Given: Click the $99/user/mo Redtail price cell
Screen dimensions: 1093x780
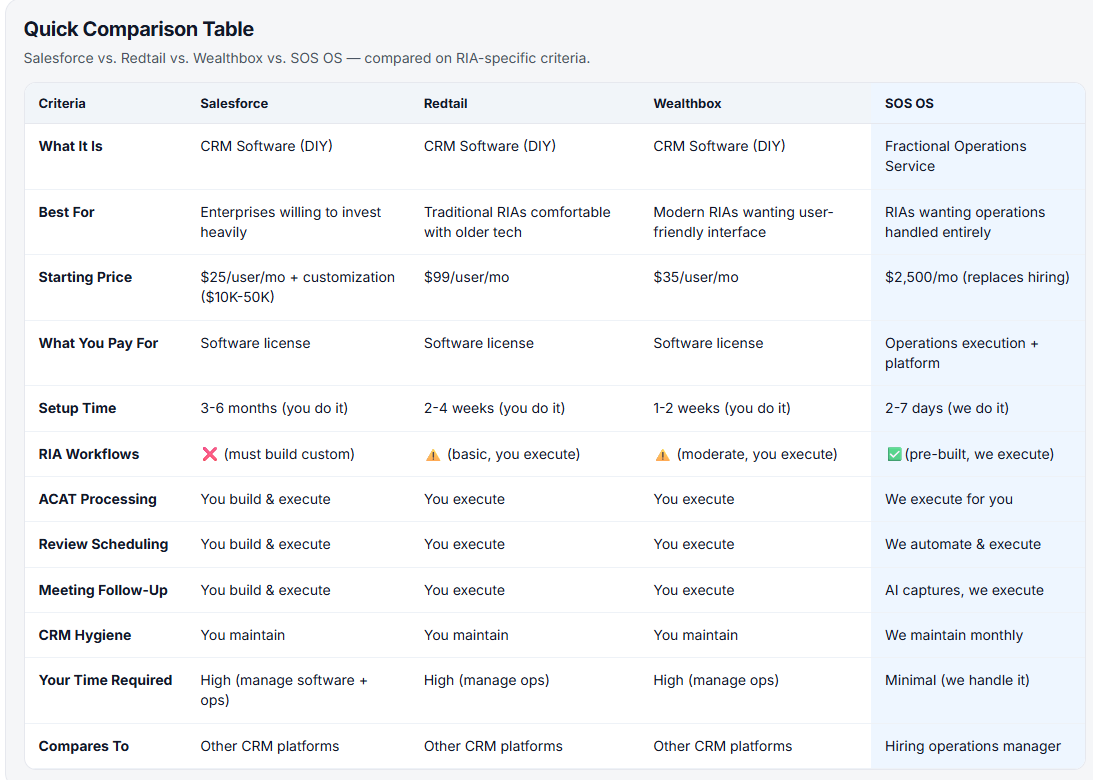Looking at the screenshot, I should pyautogui.click(x=466, y=277).
